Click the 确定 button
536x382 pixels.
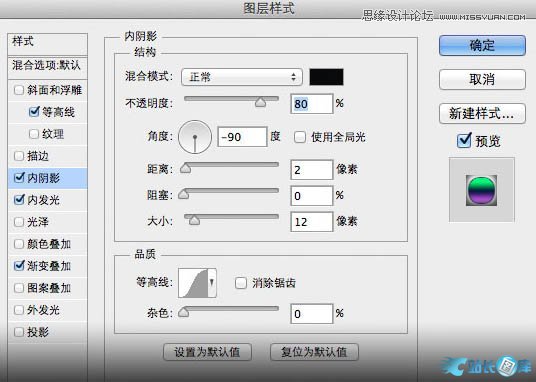point(482,45)
